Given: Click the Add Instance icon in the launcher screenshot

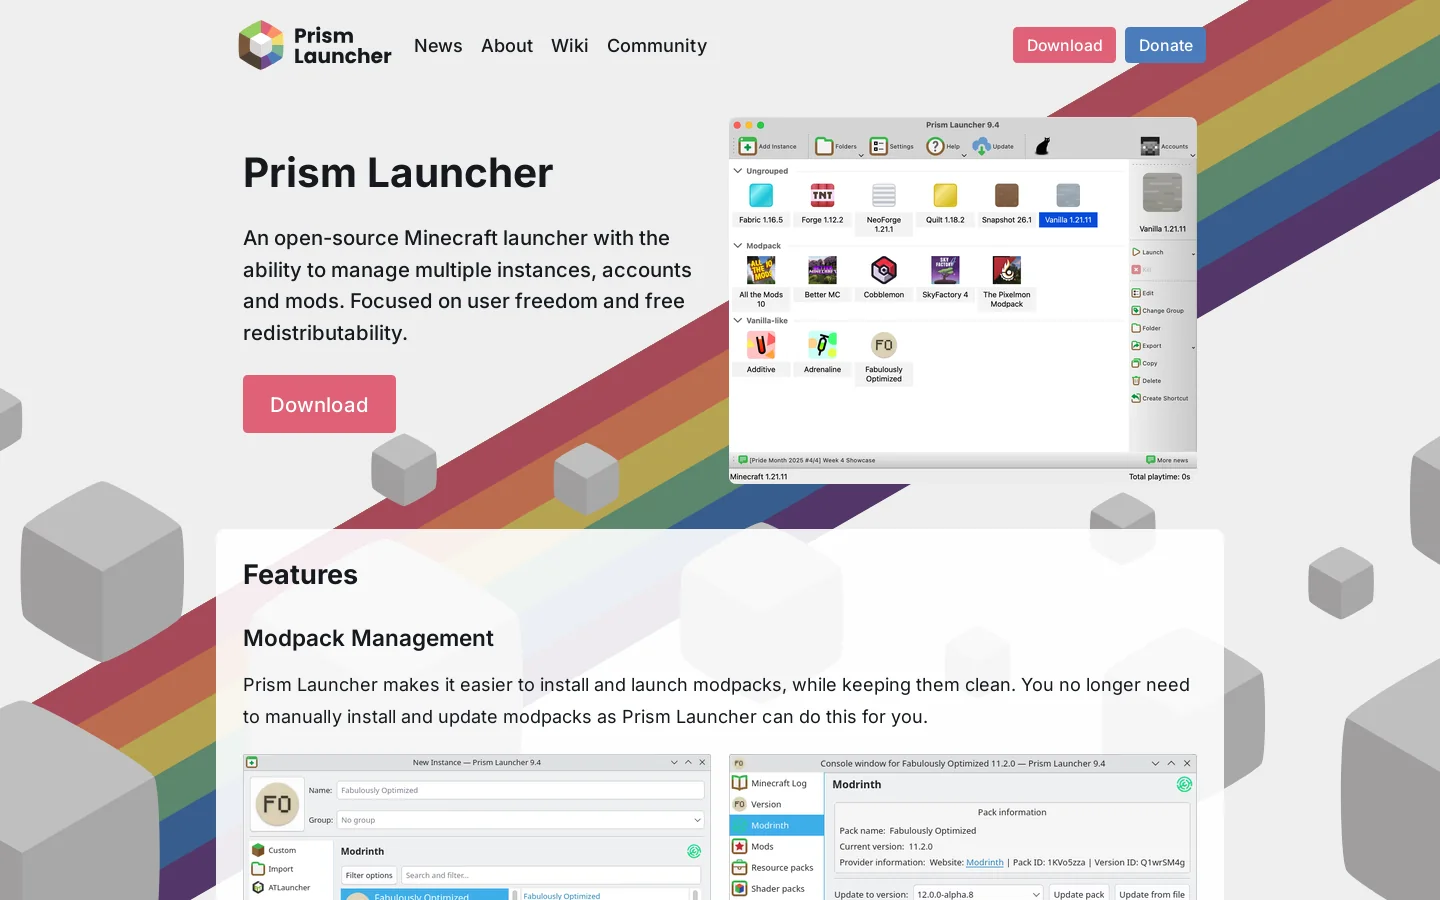Looking at the screenshot, I should pyautogui.click(x=747, y=146).
